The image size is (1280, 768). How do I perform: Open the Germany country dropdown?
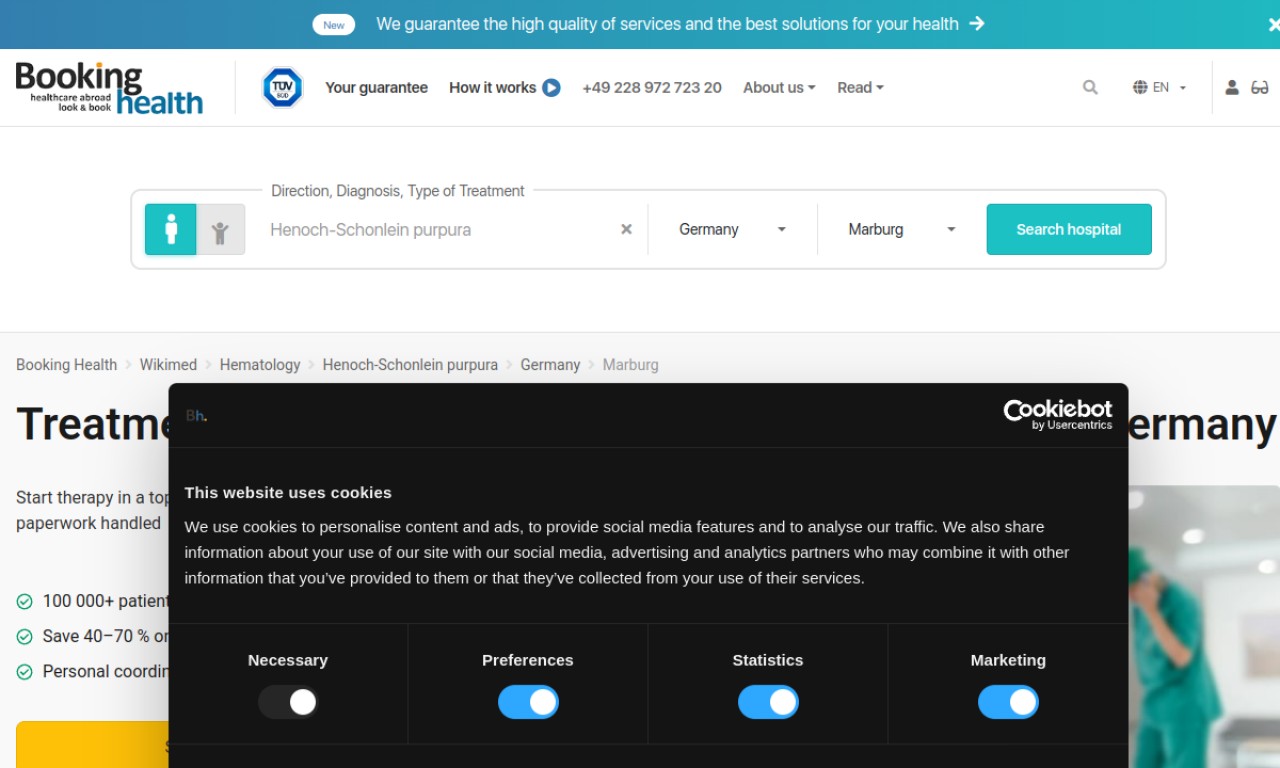(x=732, y=229)
